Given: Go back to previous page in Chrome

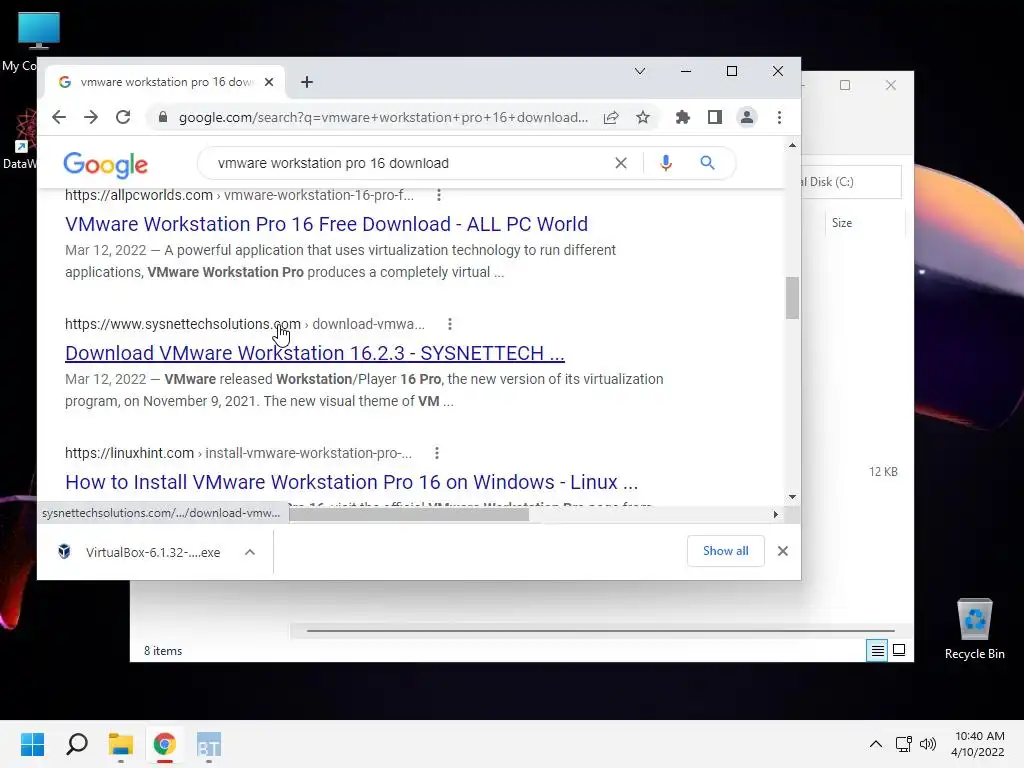Looking at the screenshot, I should pos(59,118).
